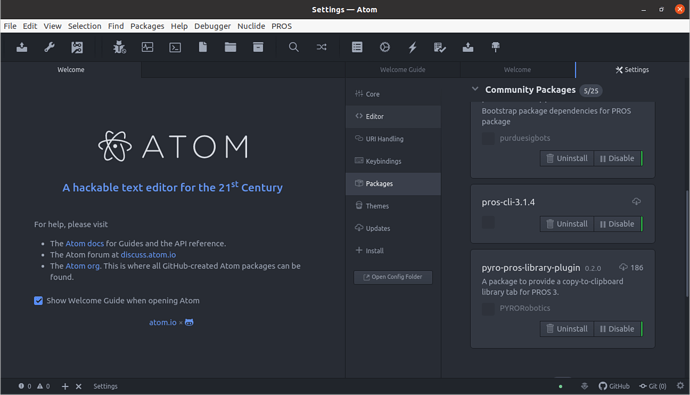Uninstall the purduesigbots bootstrap package
Viewport: 690px width, 395px height.
[x=567, y=158]
